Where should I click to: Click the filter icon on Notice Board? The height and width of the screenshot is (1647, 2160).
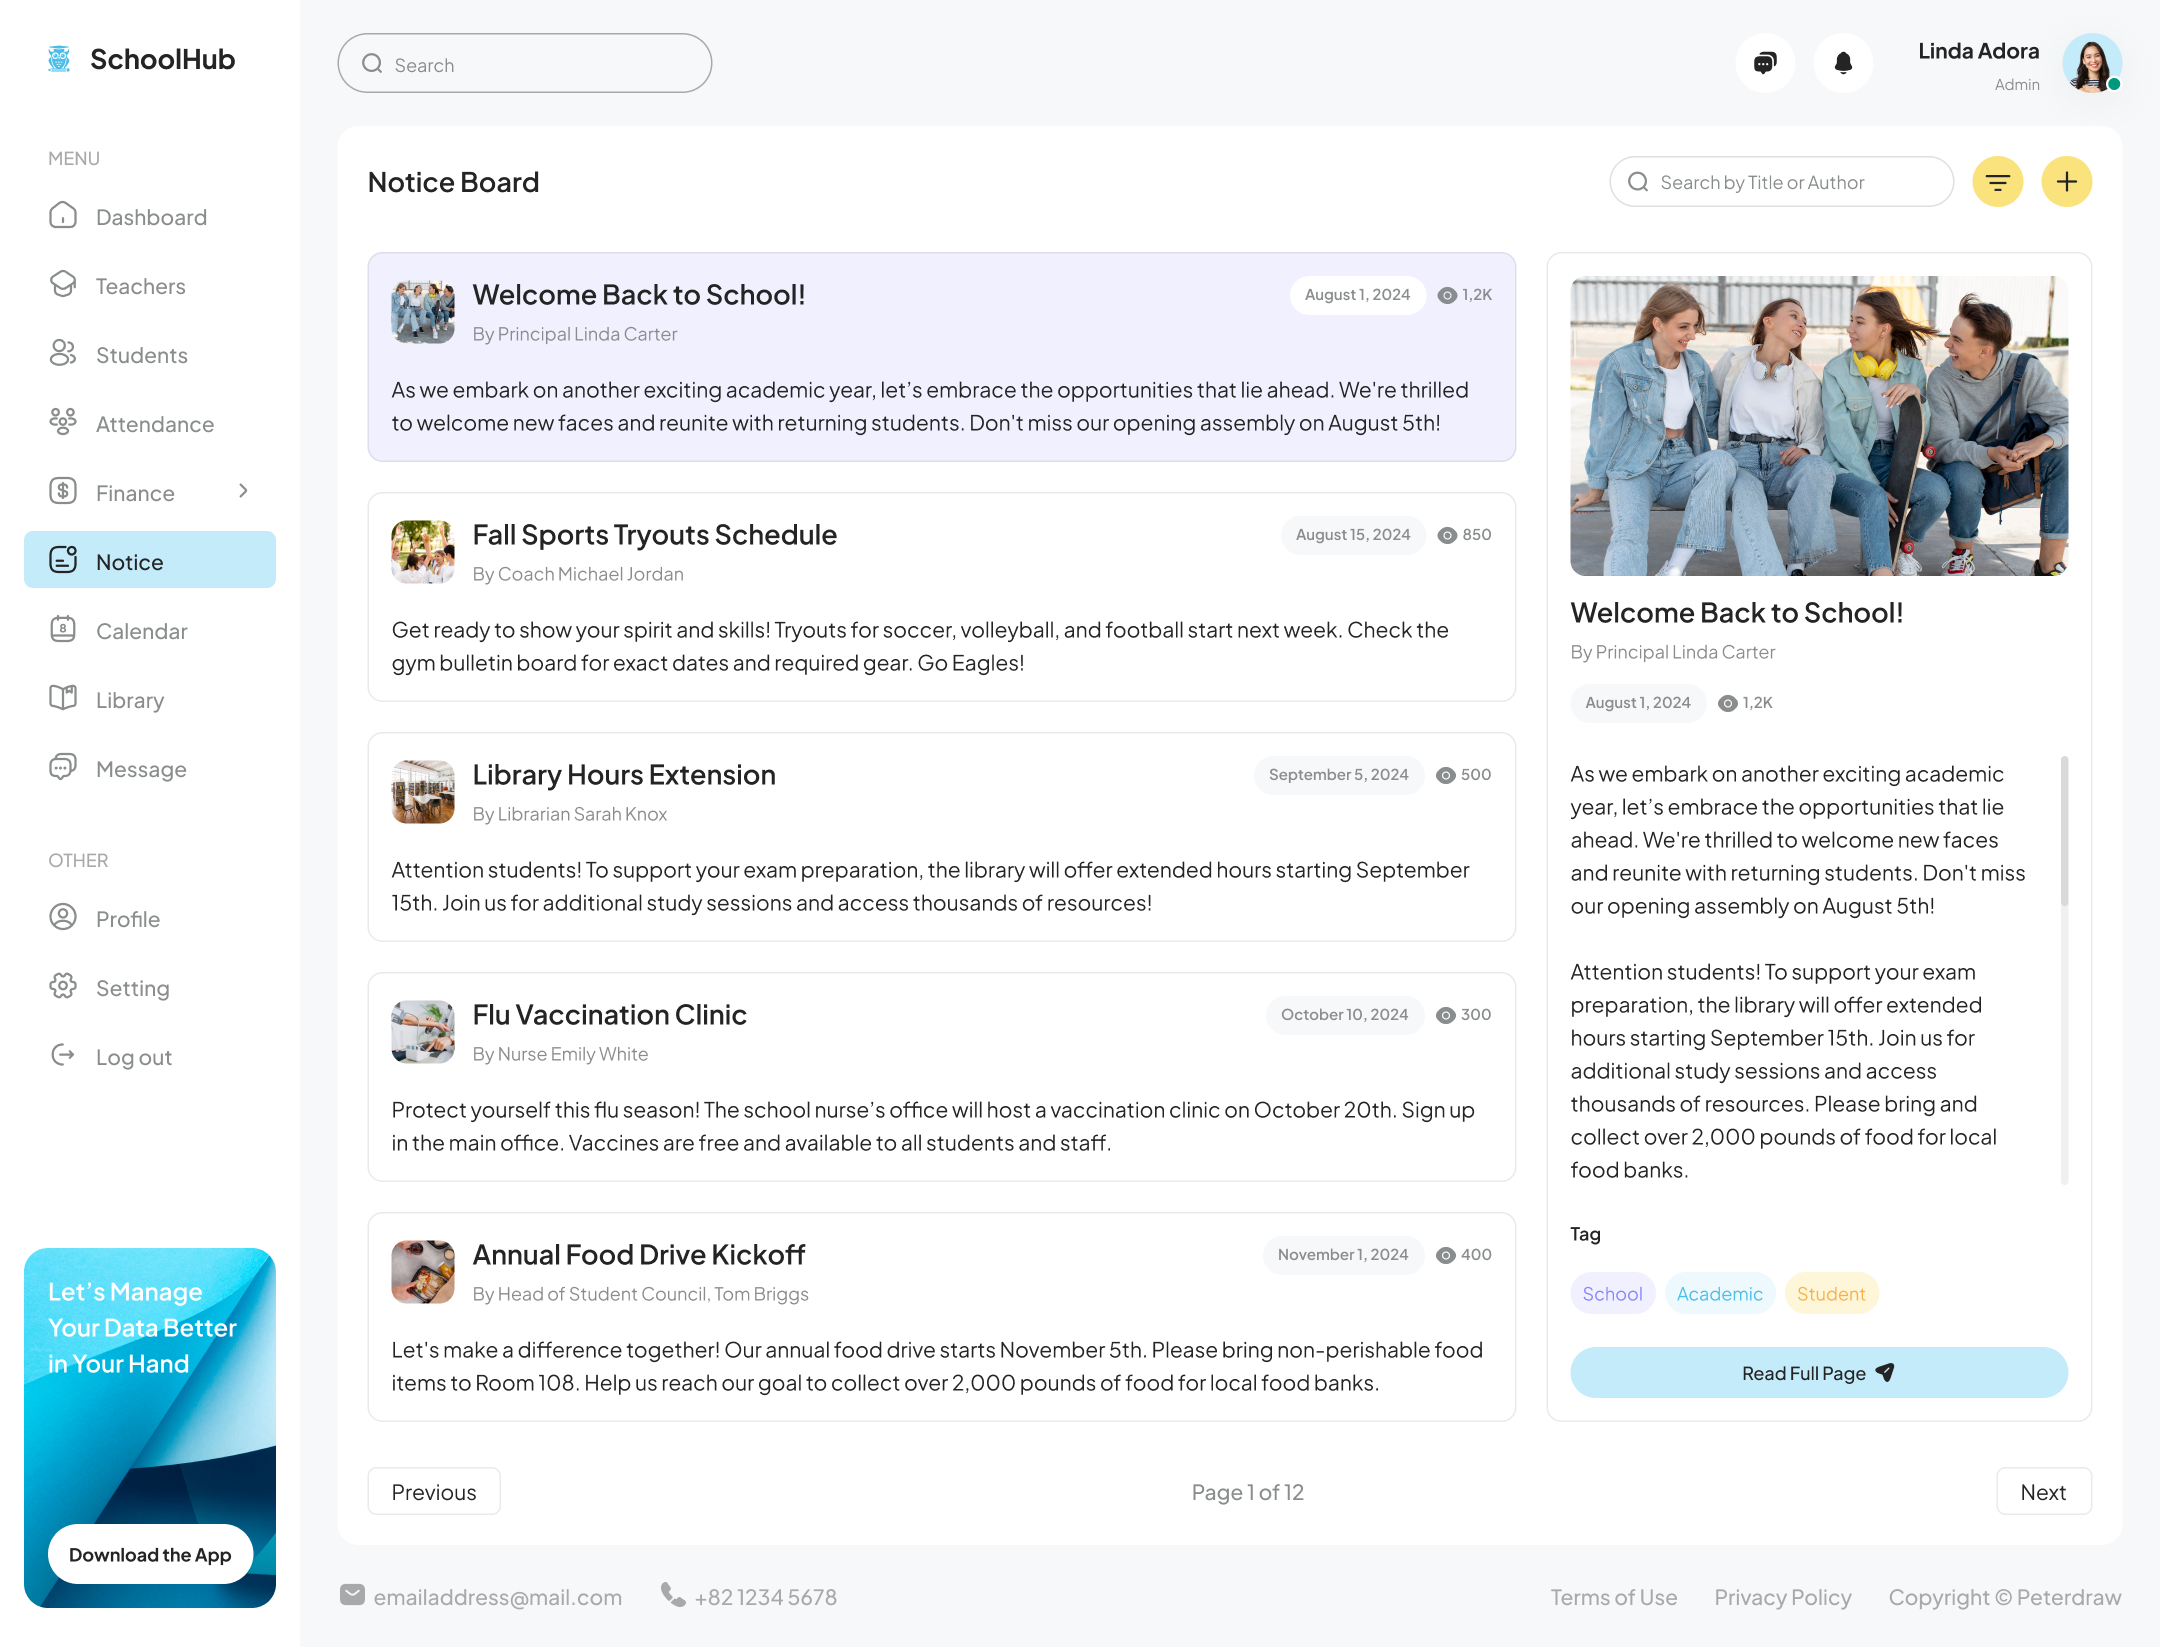click(x=1997, y=181)
